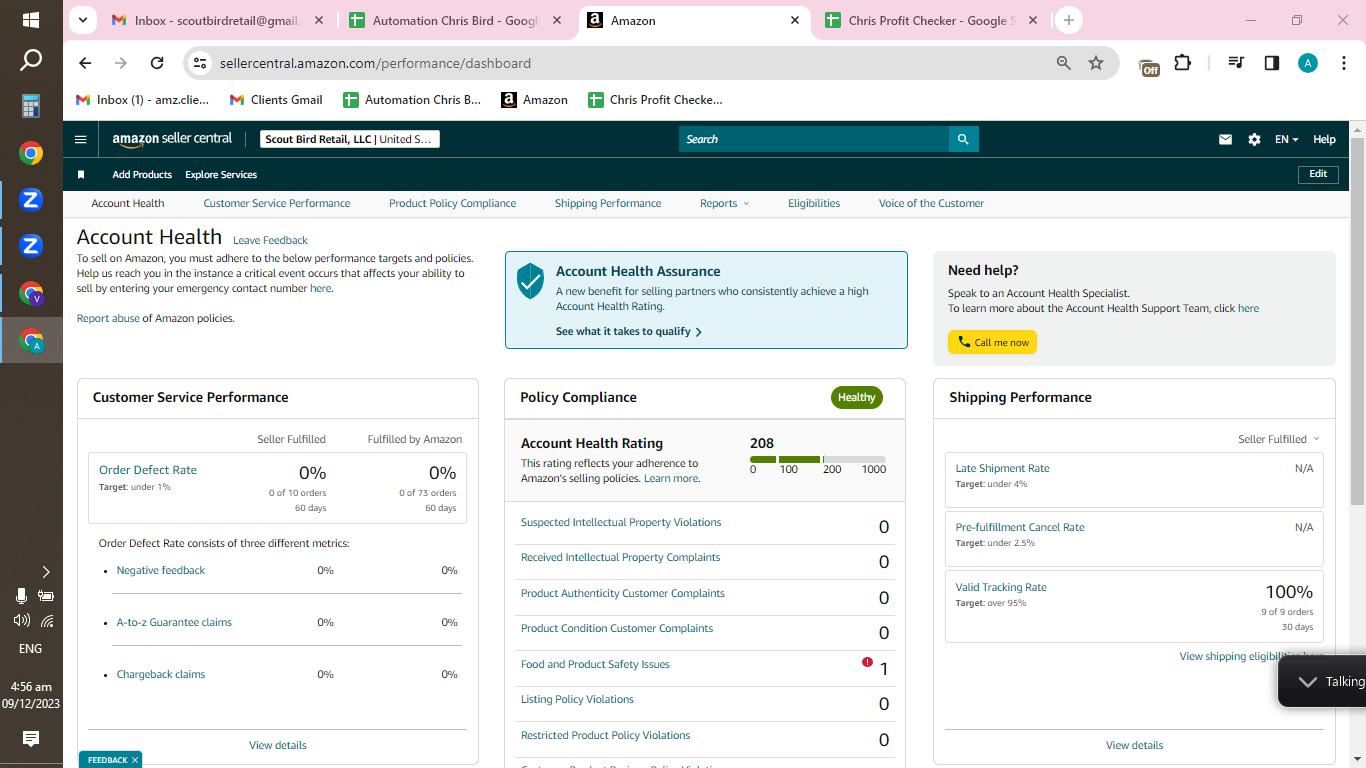Viewport: 1366px width, 768px height.
Task: Click the bookmark flag icon beside Add Products
Action: point(81,175)
